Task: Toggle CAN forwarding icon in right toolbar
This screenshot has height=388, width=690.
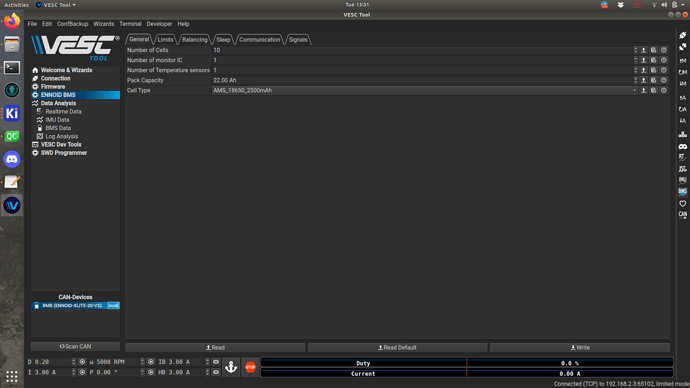Action: [x=683, y=215]
